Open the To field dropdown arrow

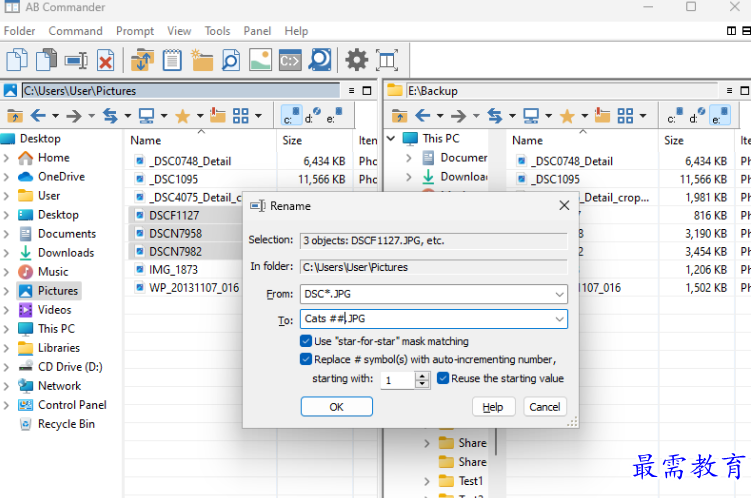(559, 319)
